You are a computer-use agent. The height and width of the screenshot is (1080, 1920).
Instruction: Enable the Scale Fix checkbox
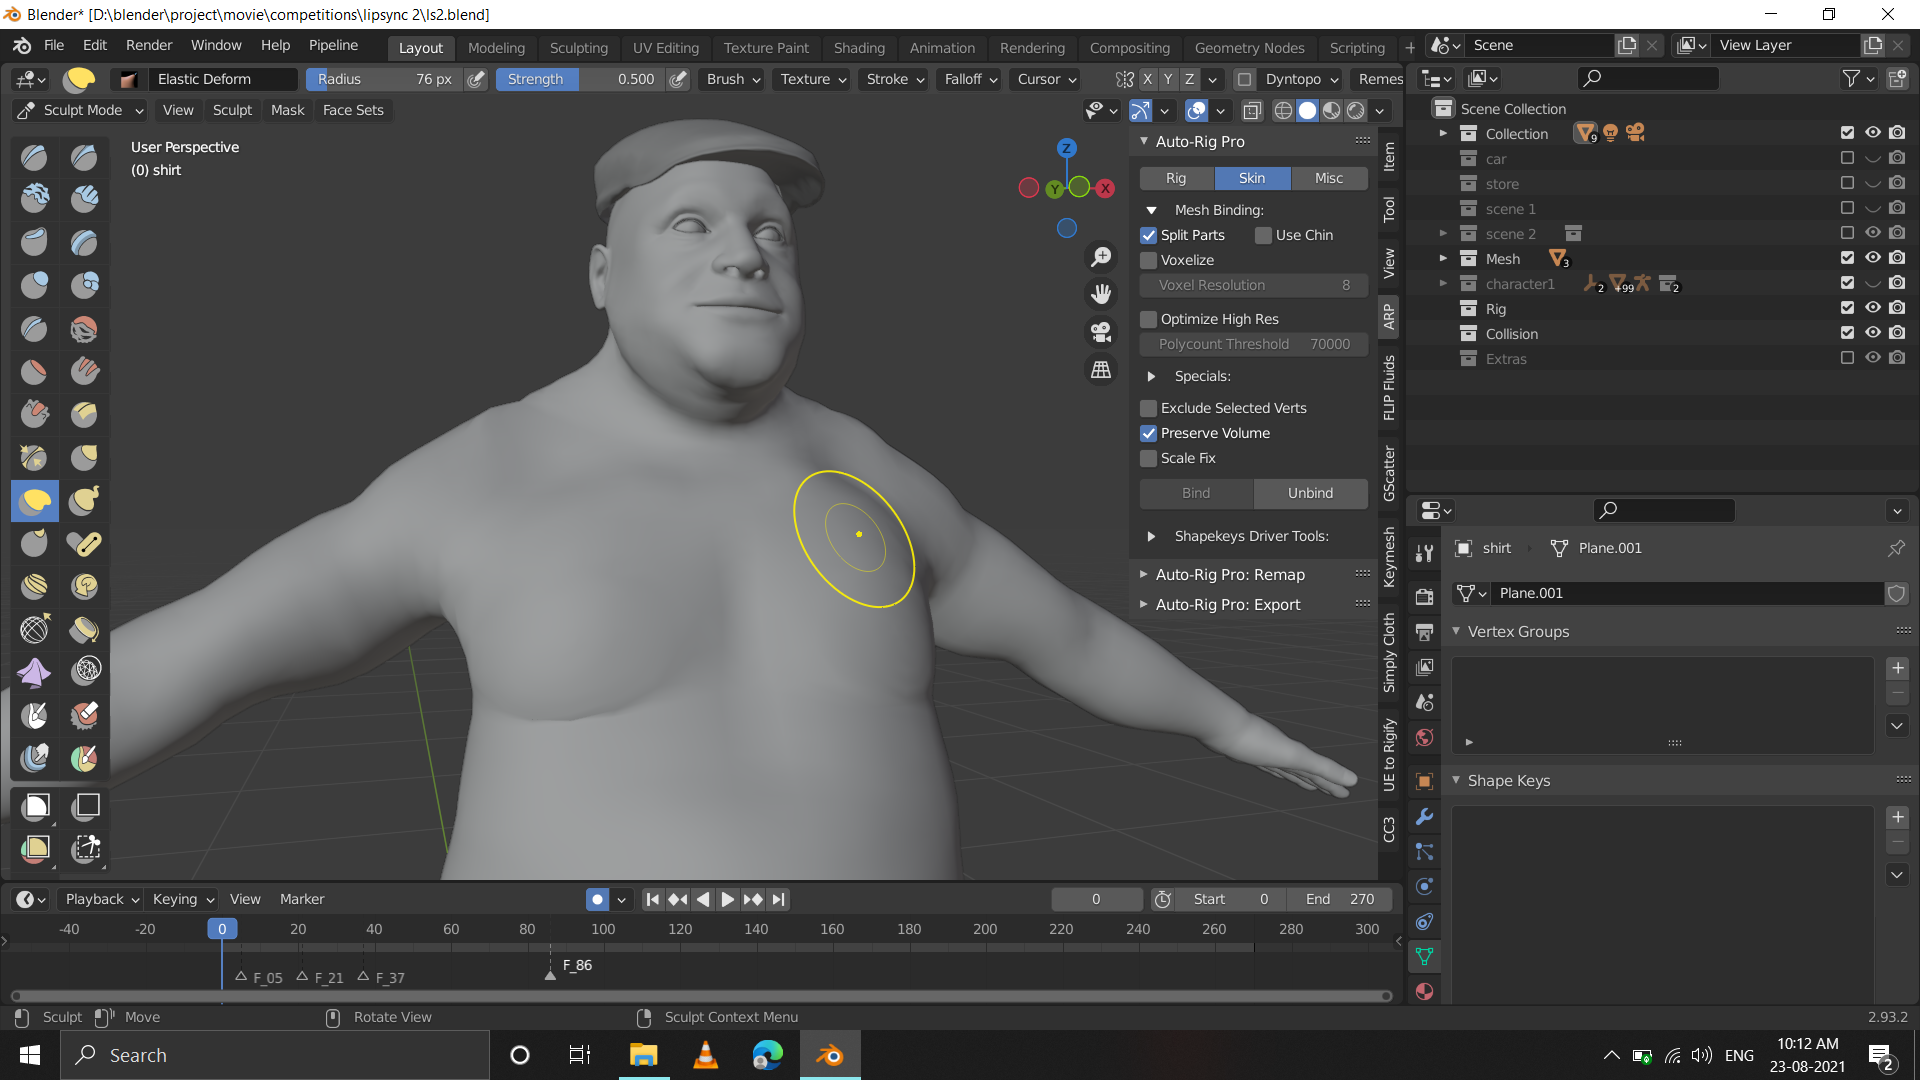click(1149, 458)
